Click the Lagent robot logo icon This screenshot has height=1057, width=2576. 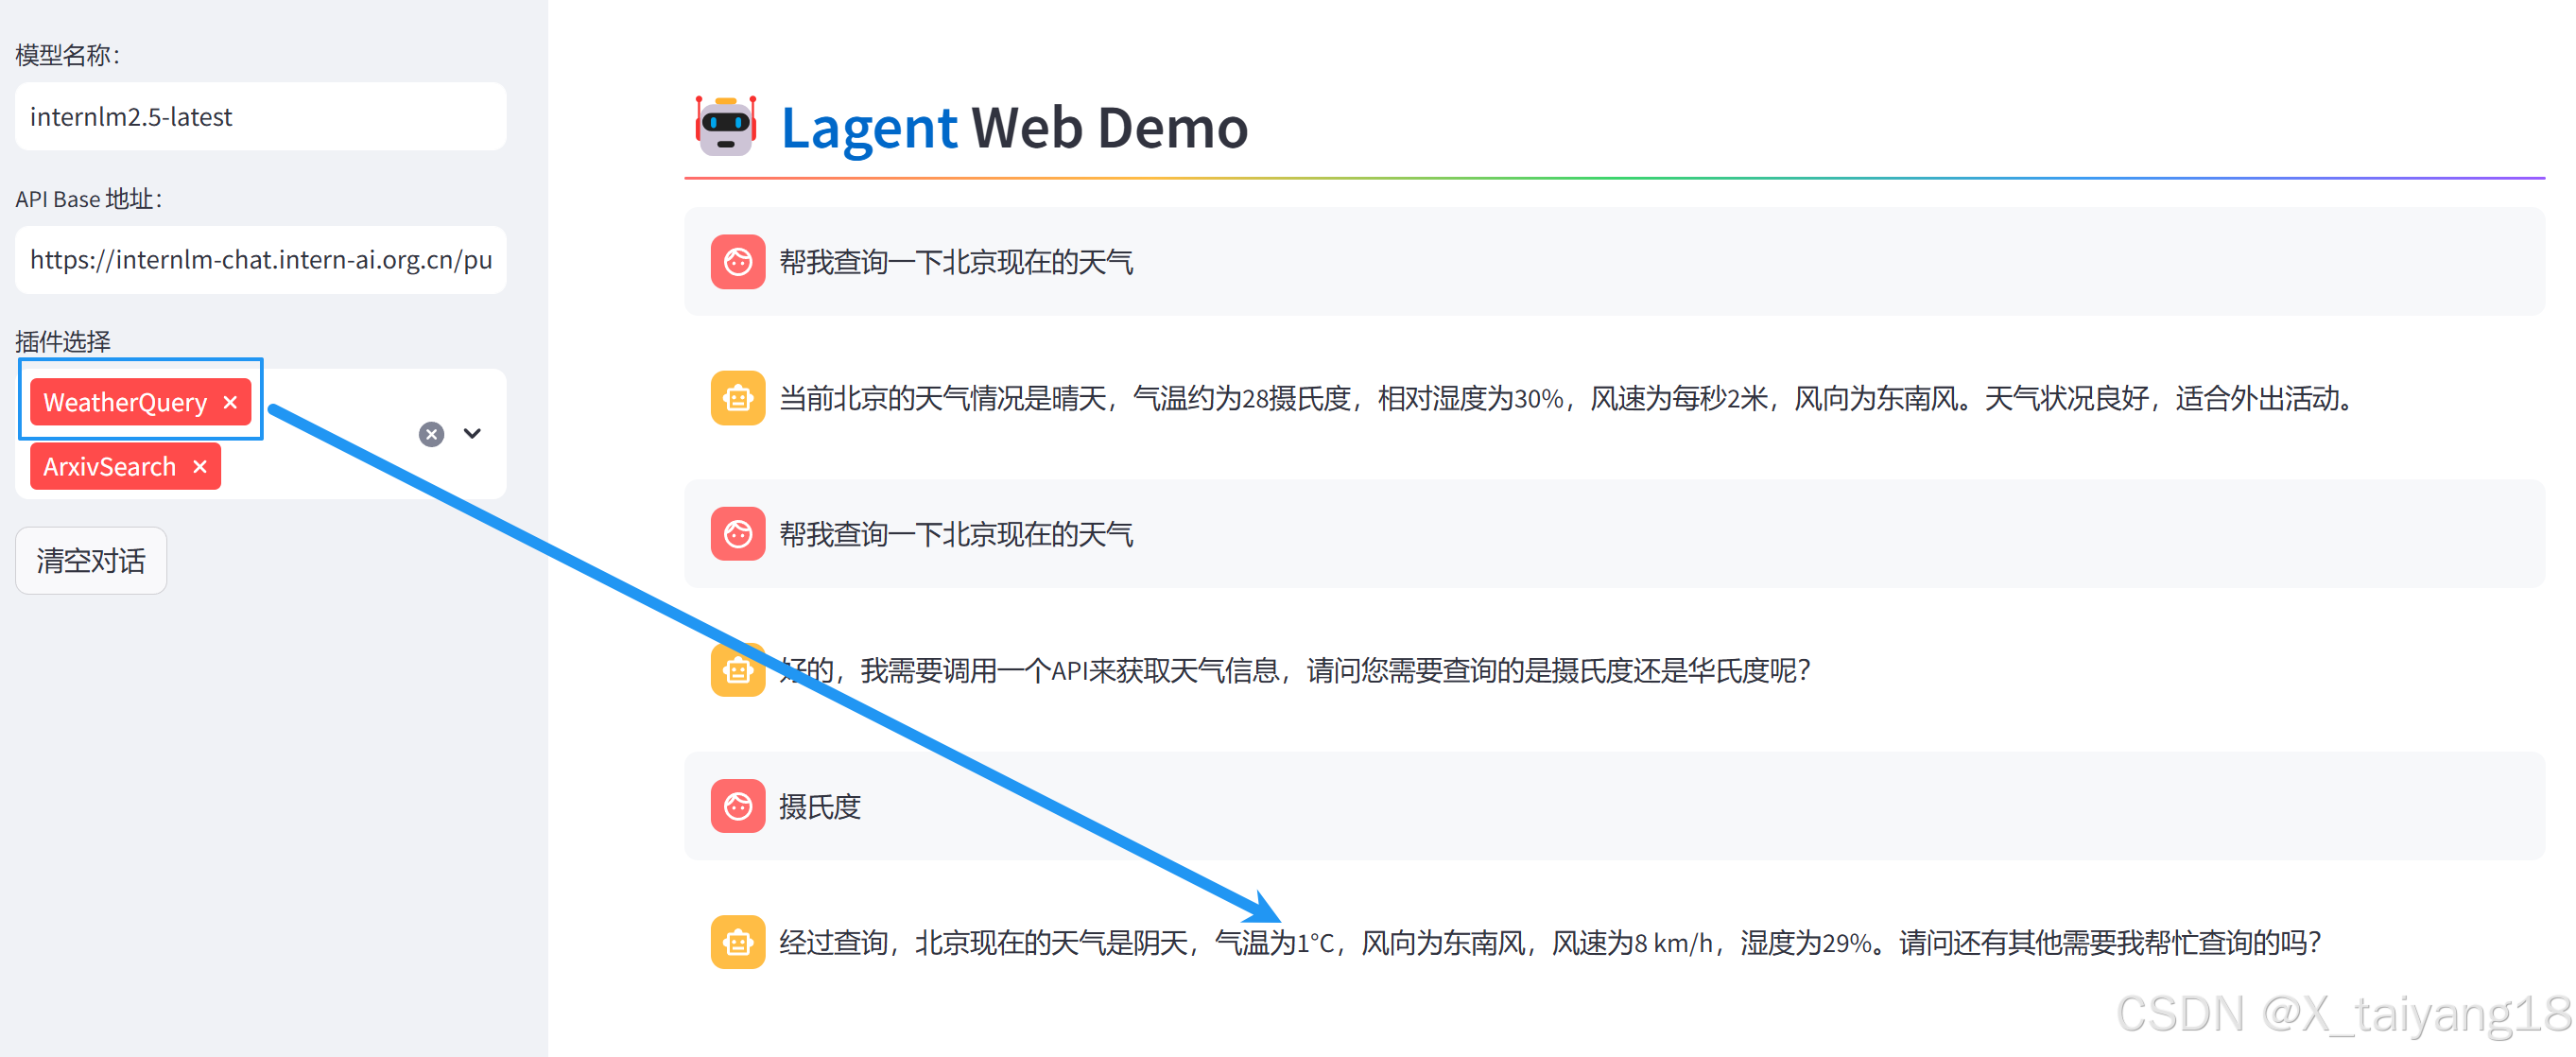point(725,127)
